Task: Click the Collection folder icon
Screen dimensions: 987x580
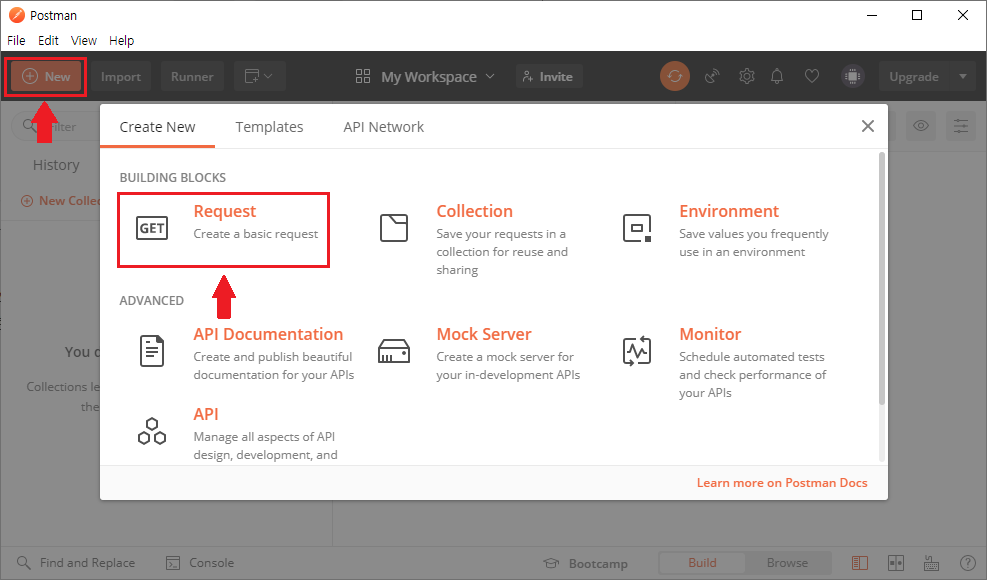Action: tap(394, 228)
